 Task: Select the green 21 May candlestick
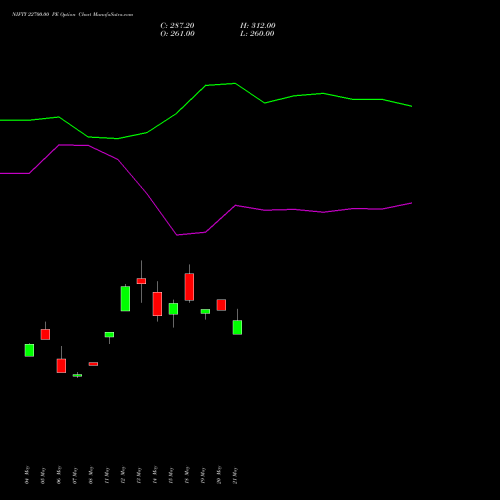237,327
